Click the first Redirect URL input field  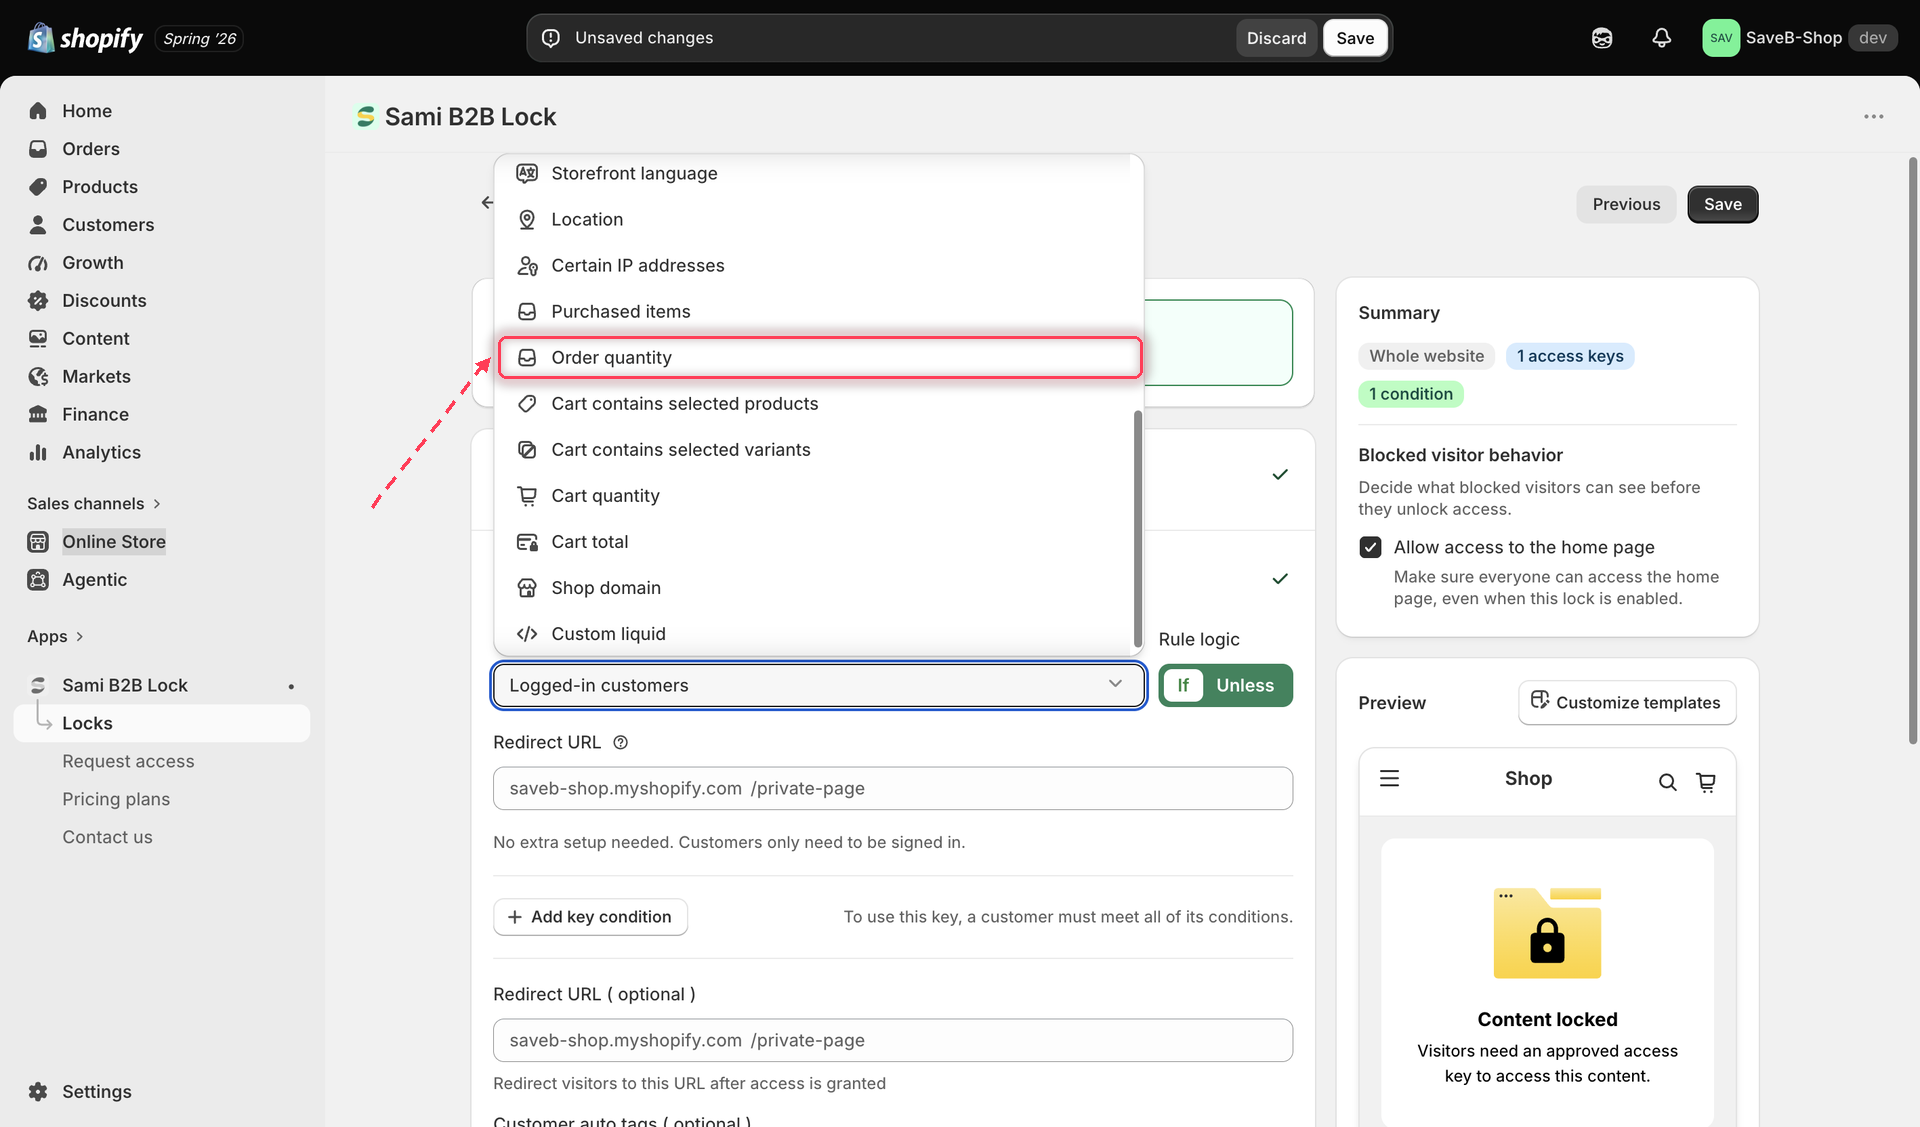coord(892,789)
